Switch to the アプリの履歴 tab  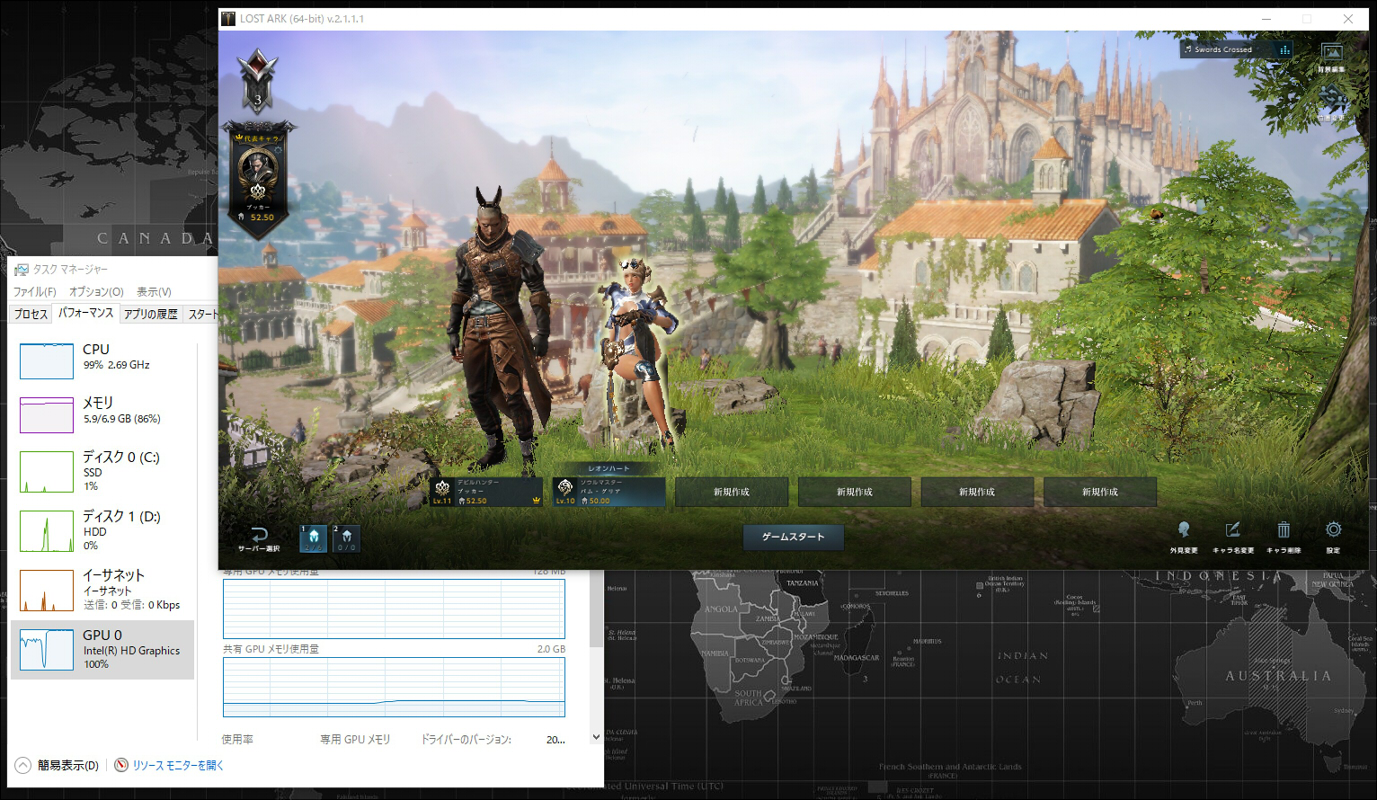[x=151, y=314]
